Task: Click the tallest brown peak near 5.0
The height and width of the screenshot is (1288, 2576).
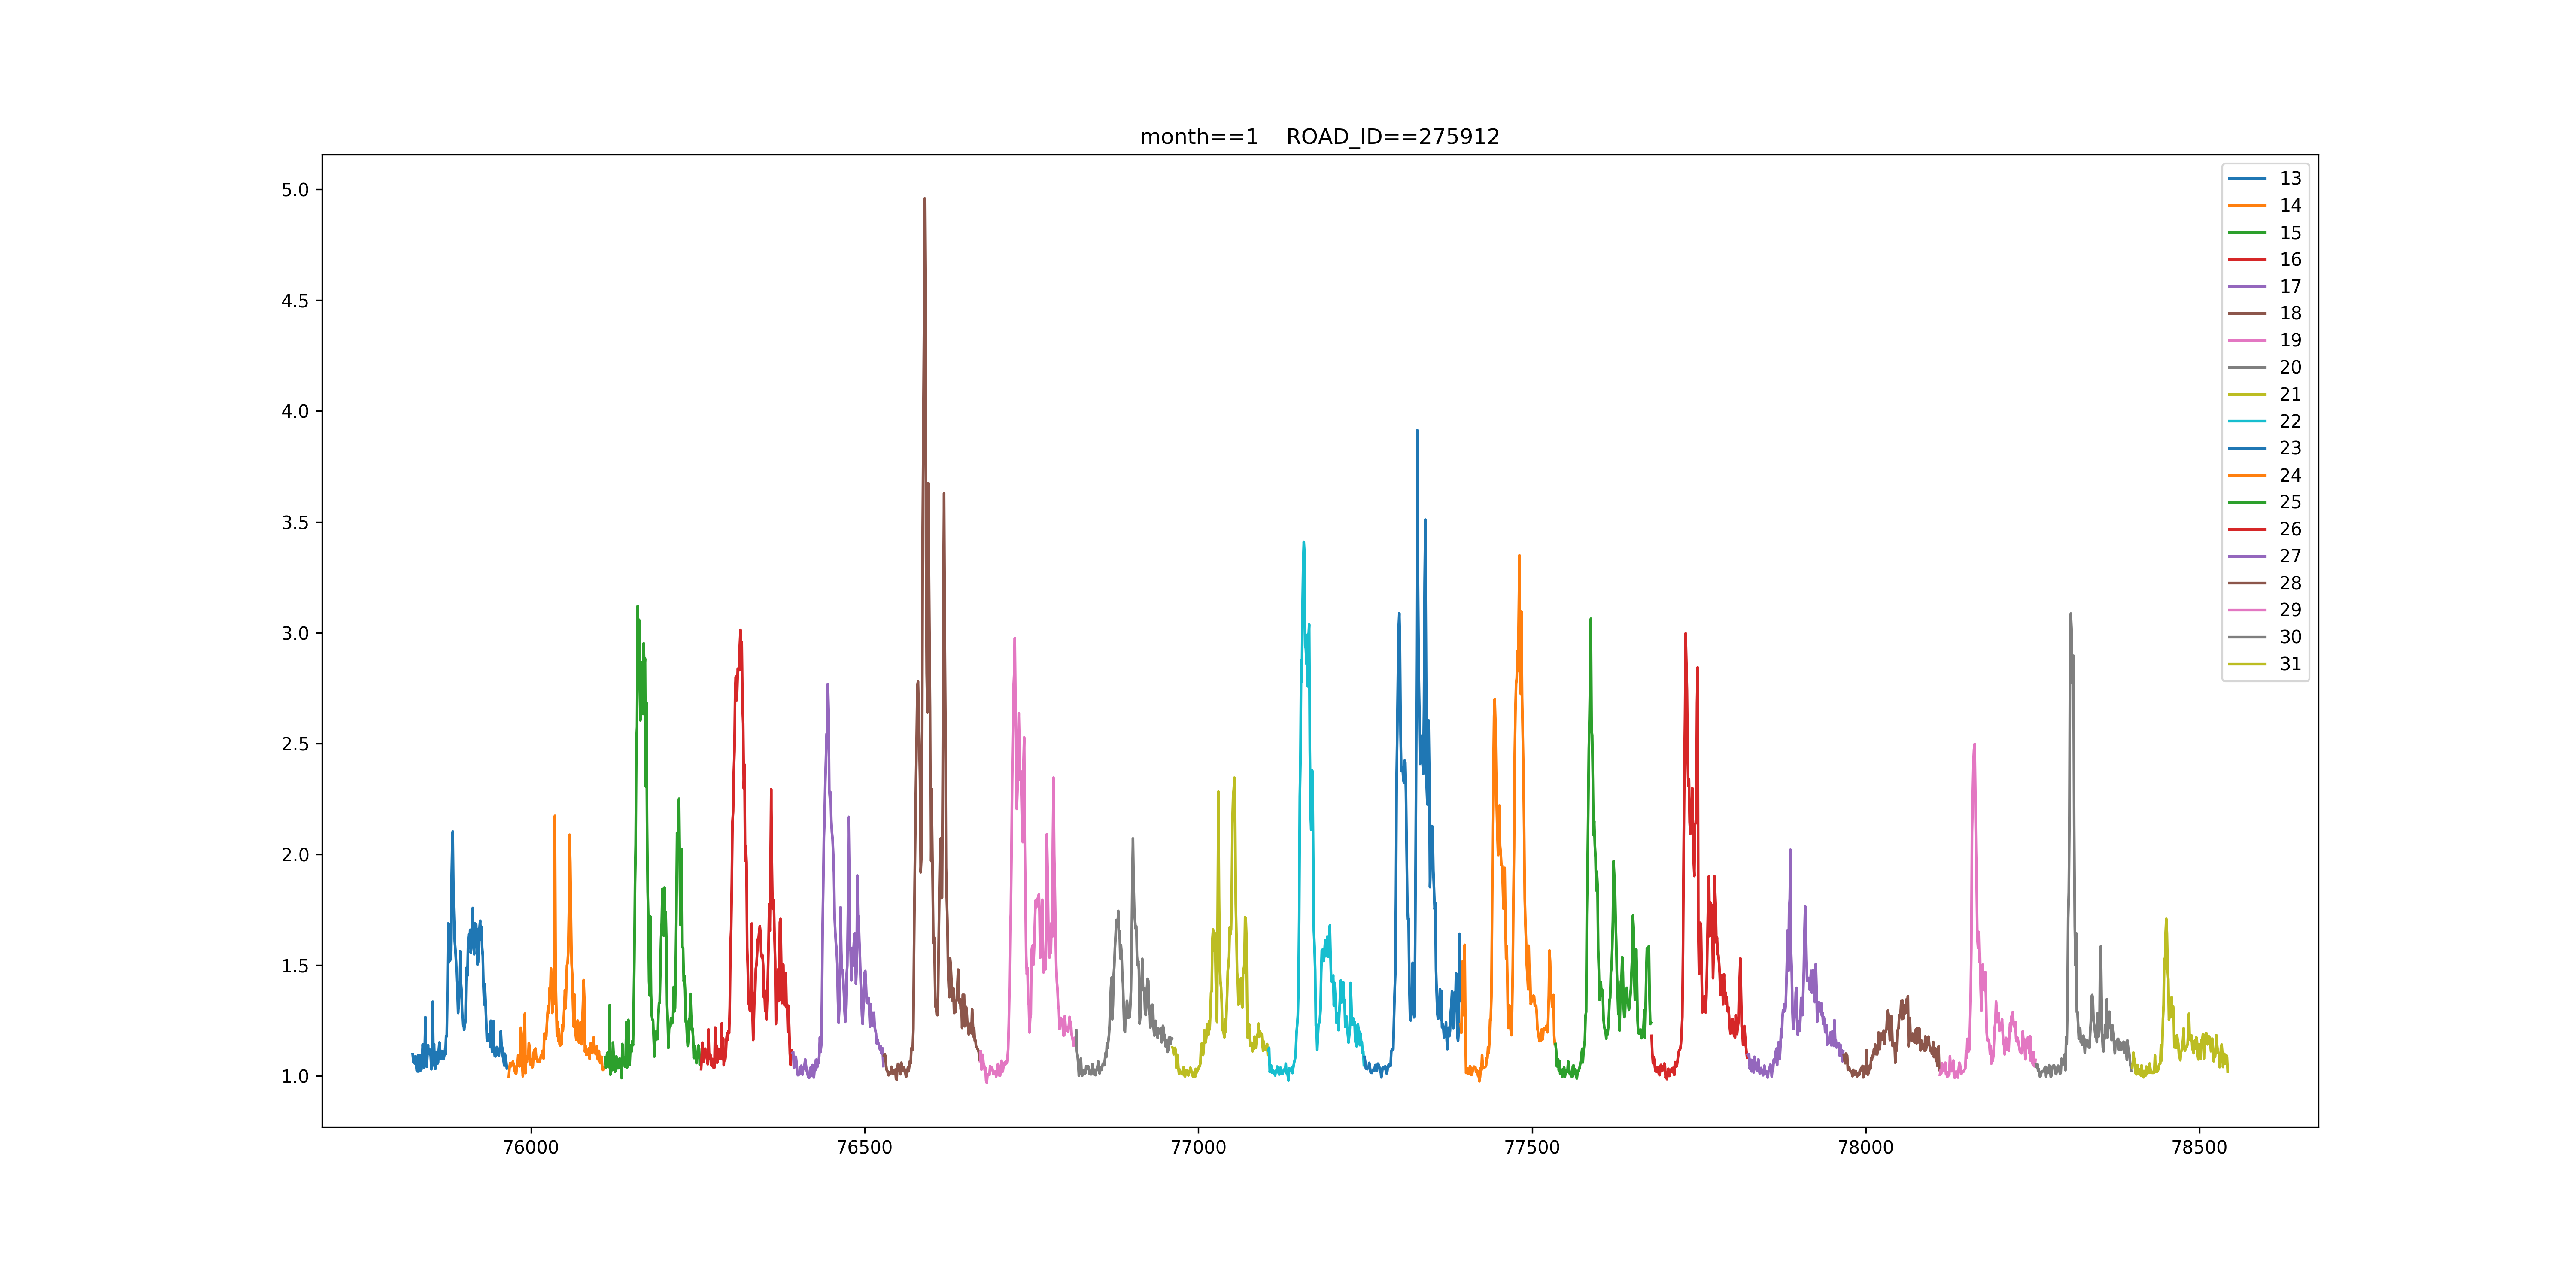Action: [924, 200]
